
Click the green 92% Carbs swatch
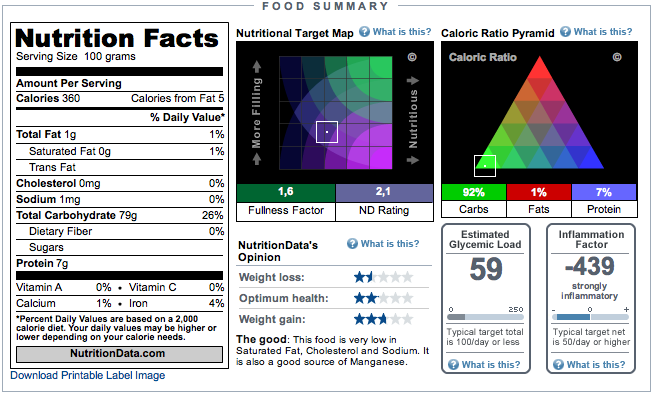[474, 192]
